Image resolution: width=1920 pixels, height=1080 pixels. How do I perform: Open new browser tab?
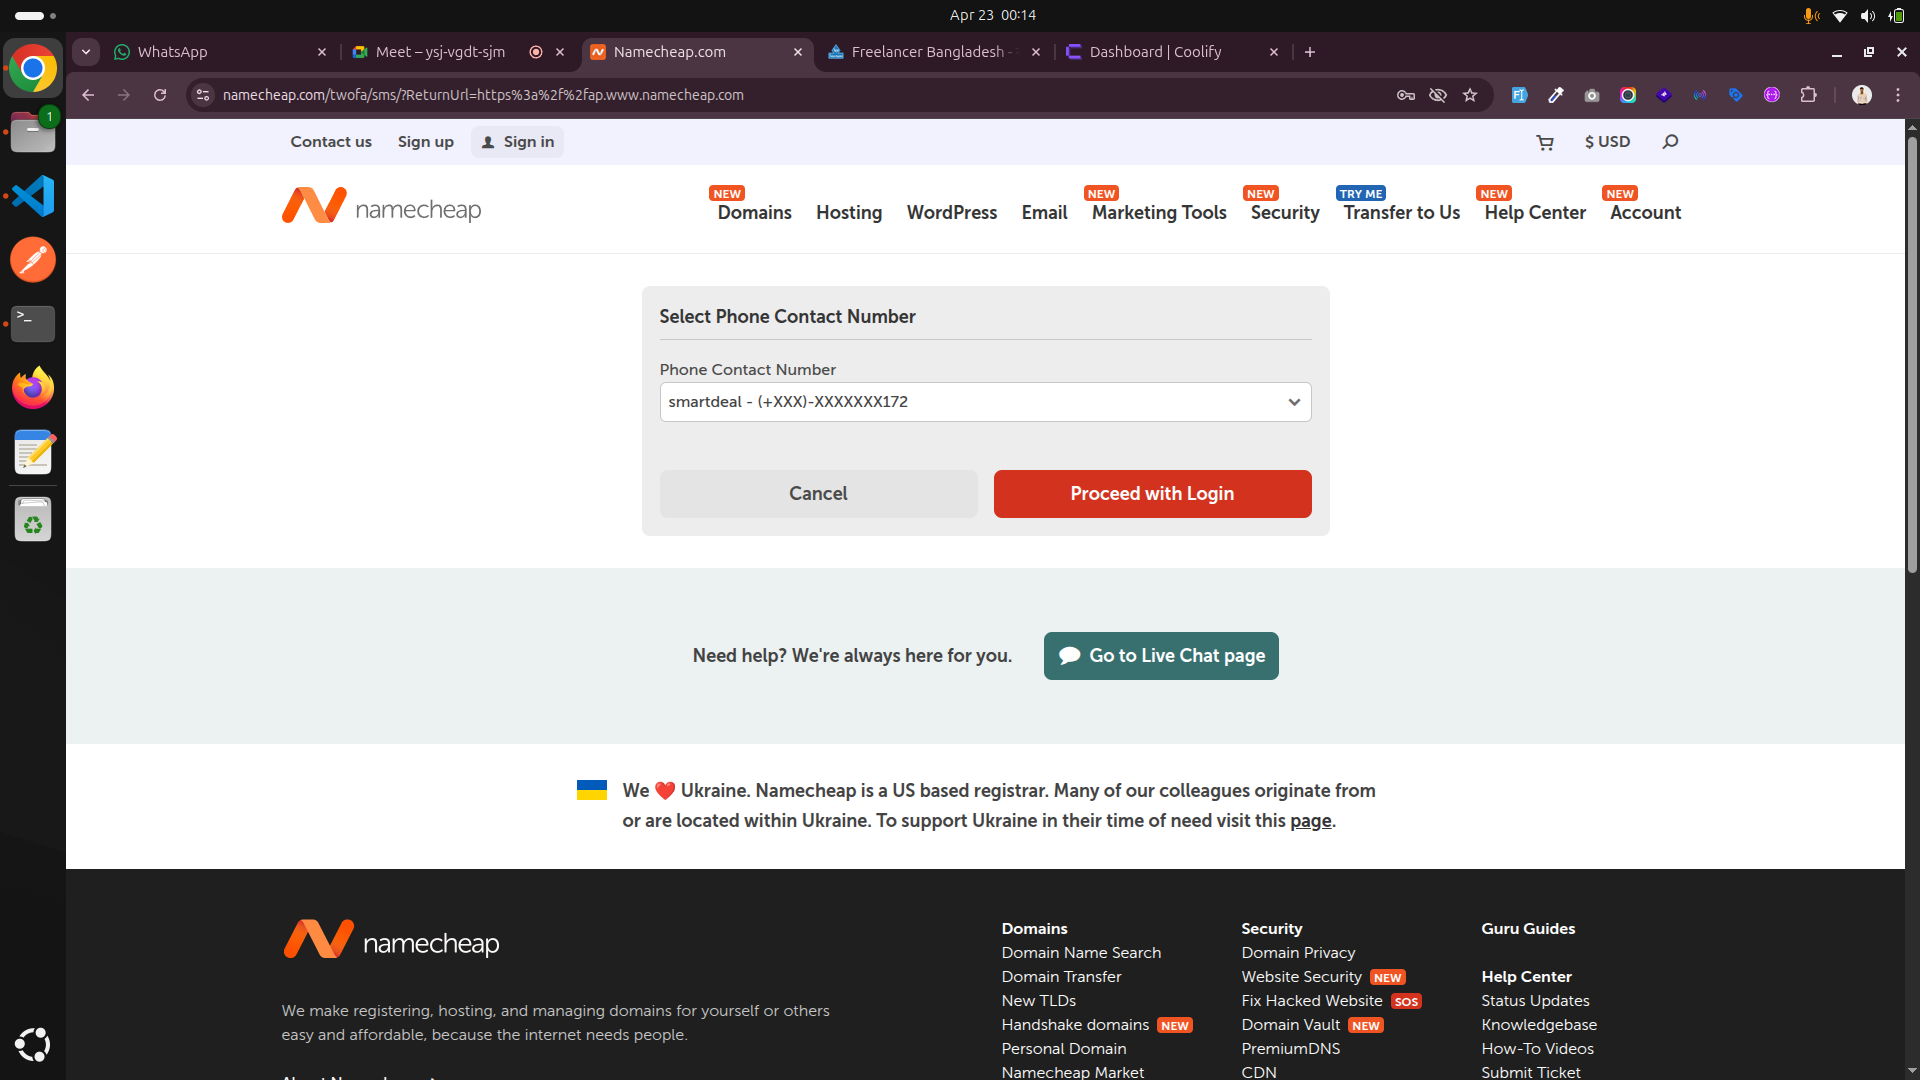click(x=1310, y=52)
